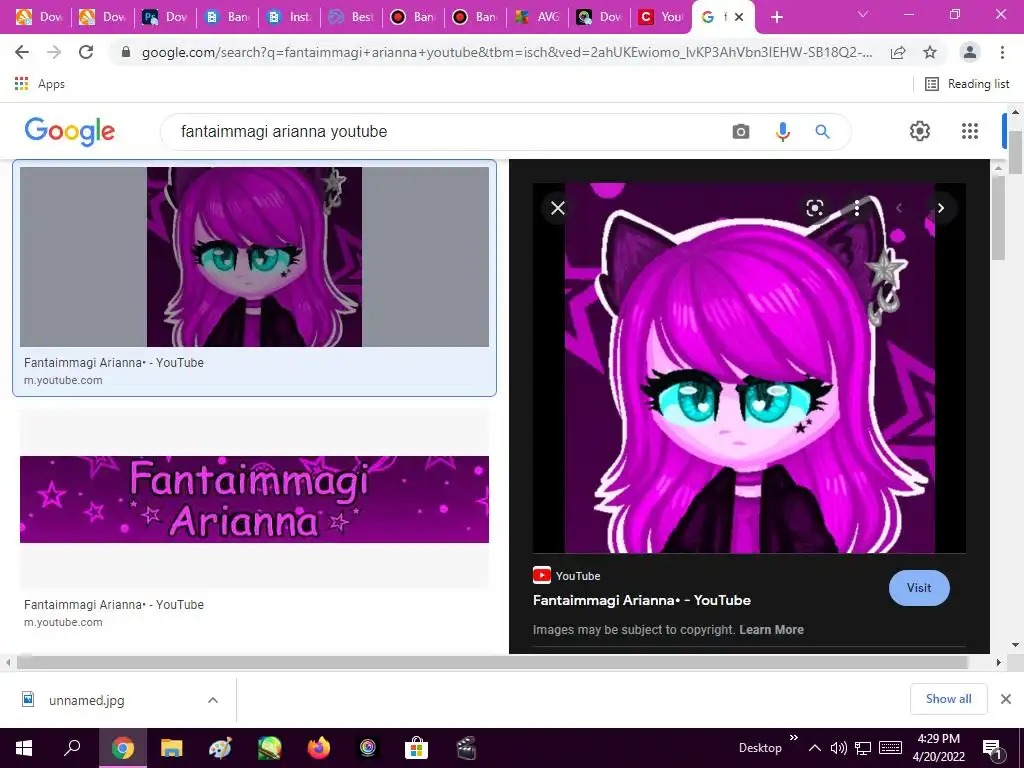Click the horizontal page scrollbar
Image resolution: width=1024 pixels, height=768 pixels.
click(x=491, y=662)
